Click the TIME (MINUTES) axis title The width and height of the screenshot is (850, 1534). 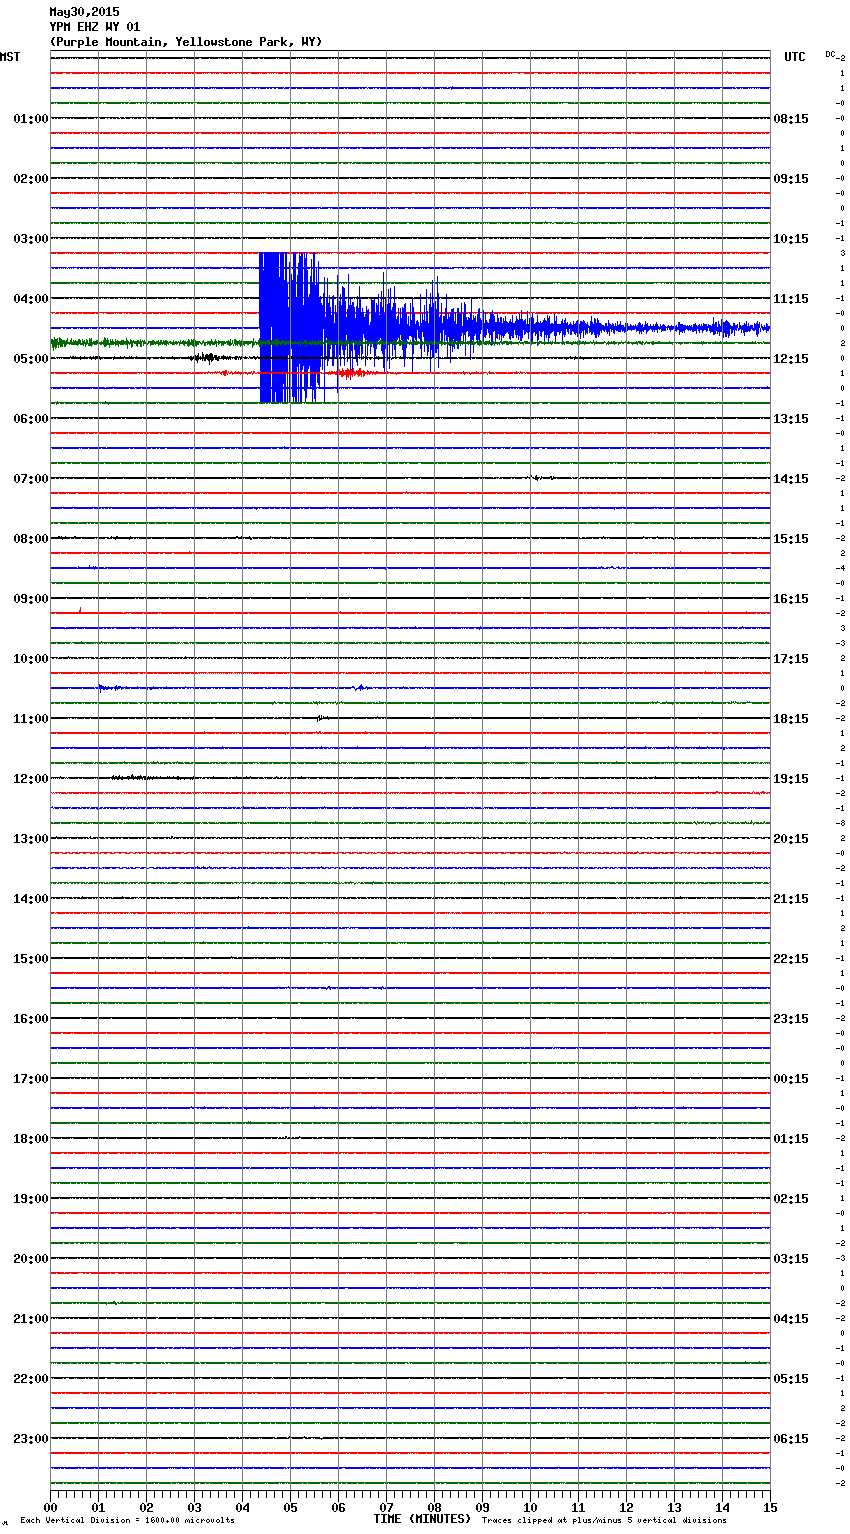tap(422, 1519)
